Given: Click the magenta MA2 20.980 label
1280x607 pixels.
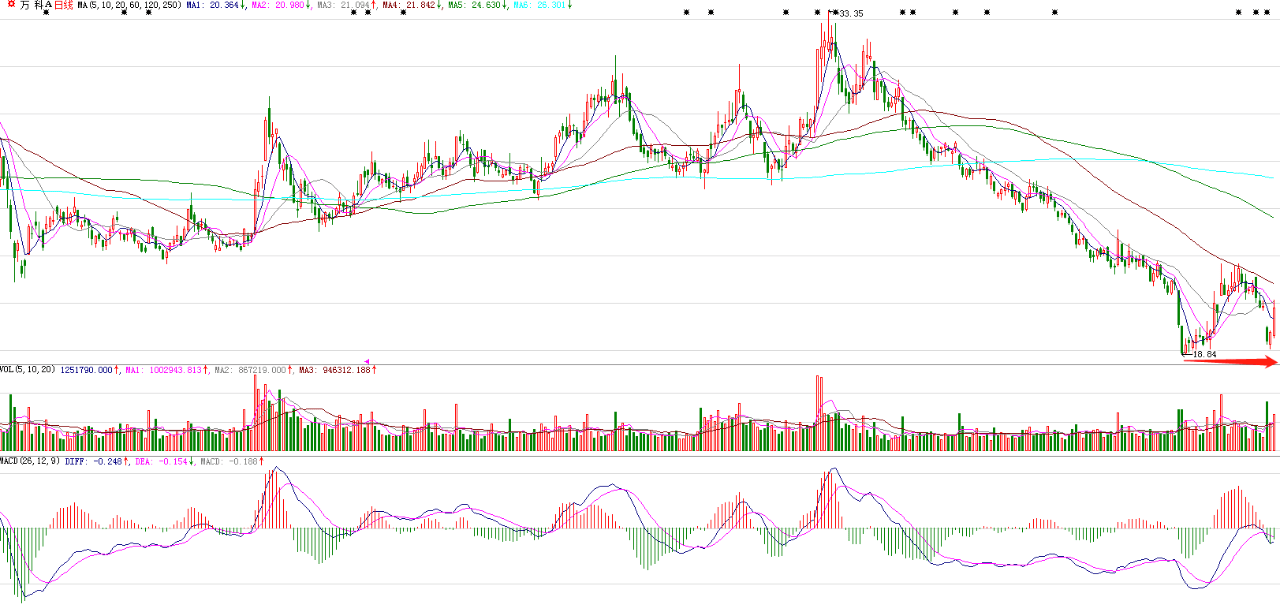Looking at the screenshot, I should [x=281, y=5].
